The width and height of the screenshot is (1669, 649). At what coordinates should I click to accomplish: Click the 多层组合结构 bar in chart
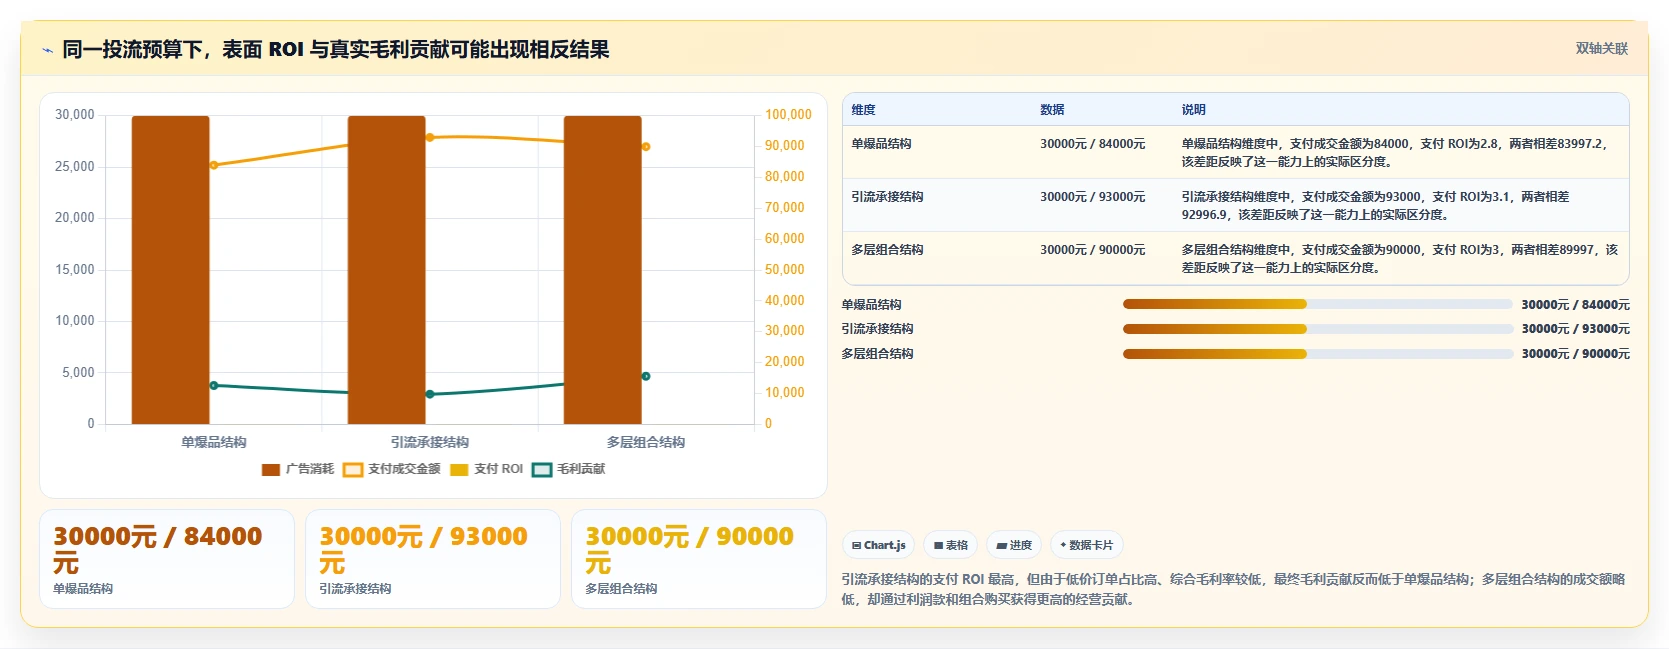603,270
